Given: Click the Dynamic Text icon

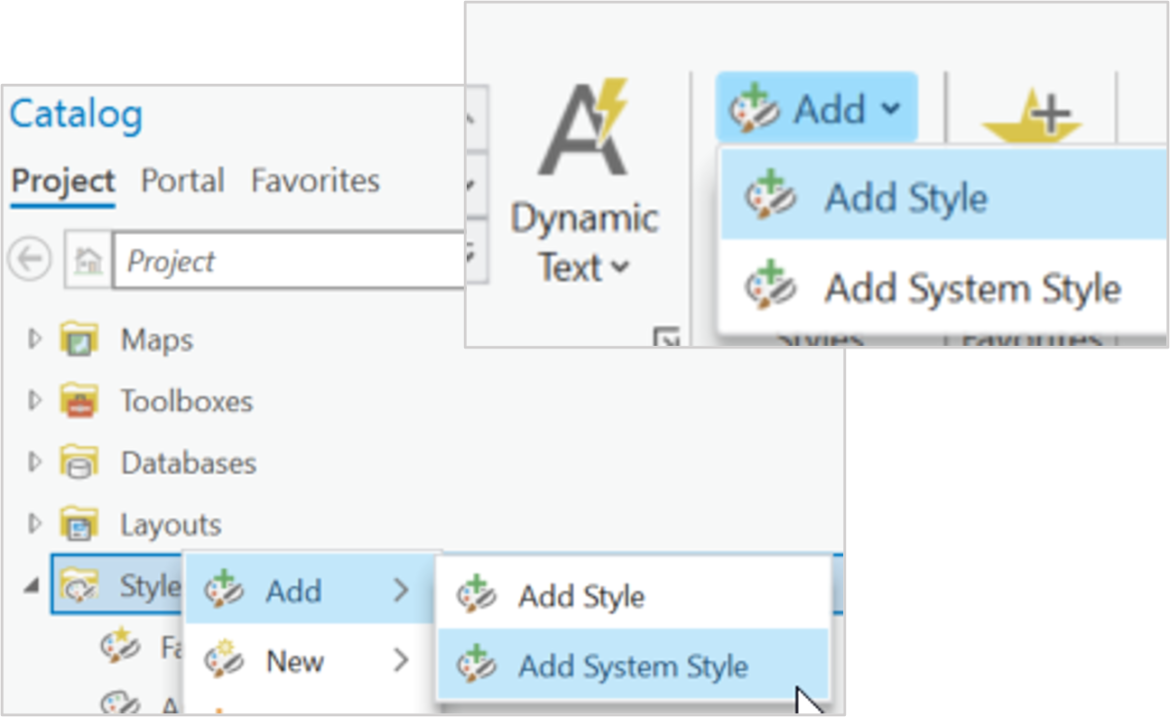Looking at the screenshot, I should click(583, 130).
